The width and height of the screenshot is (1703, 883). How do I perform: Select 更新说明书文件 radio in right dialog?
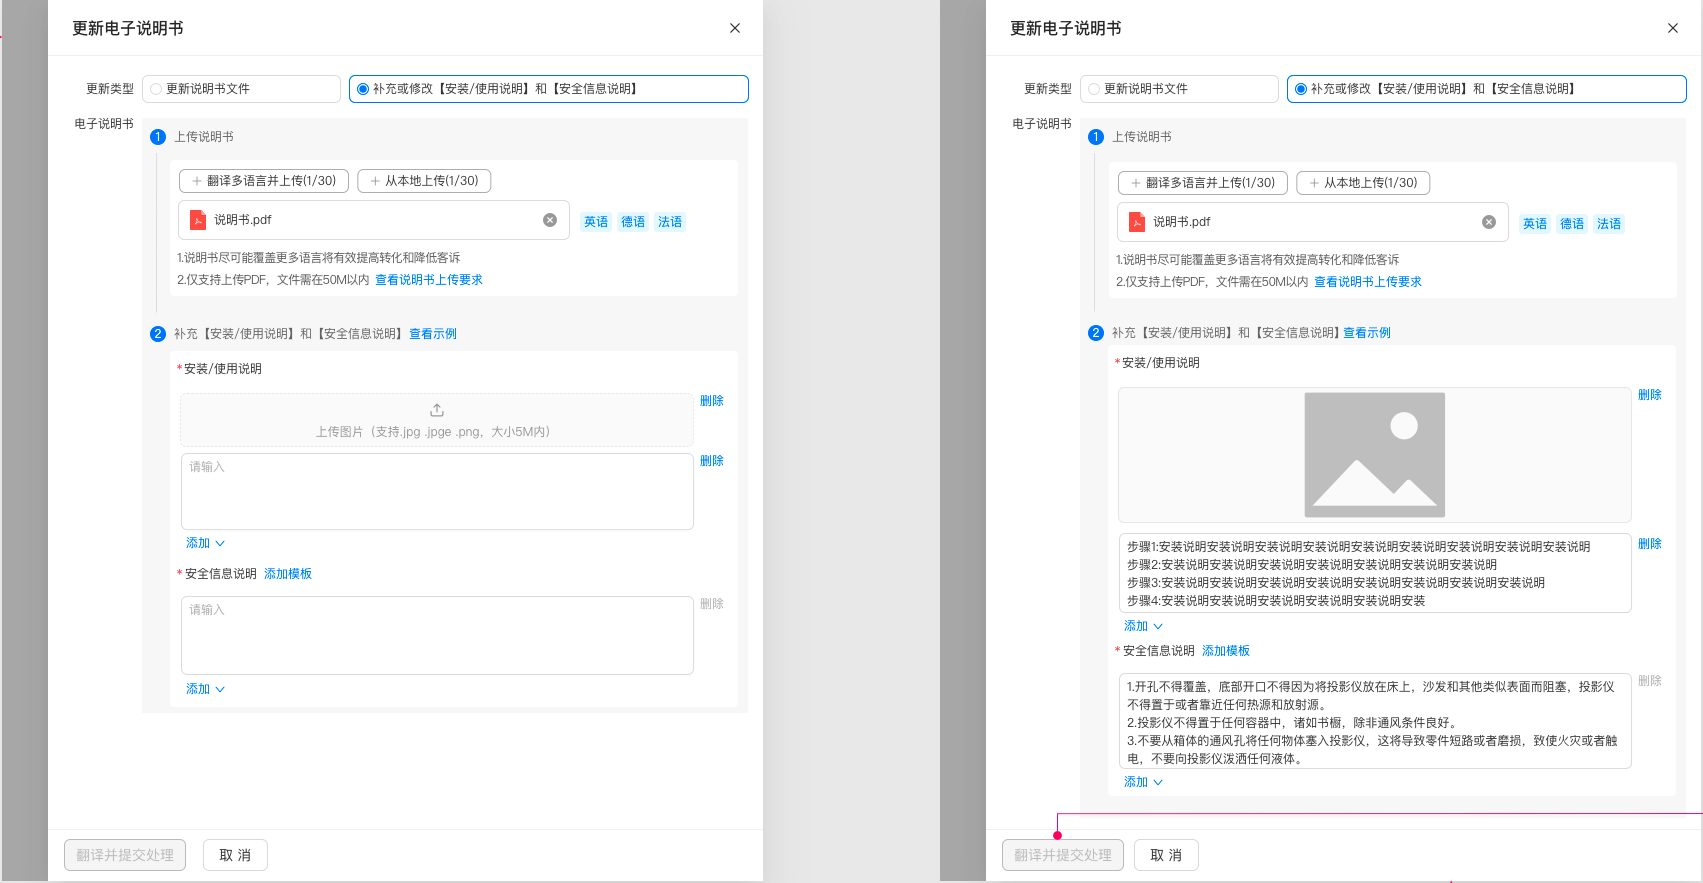tap(1094, 89)
